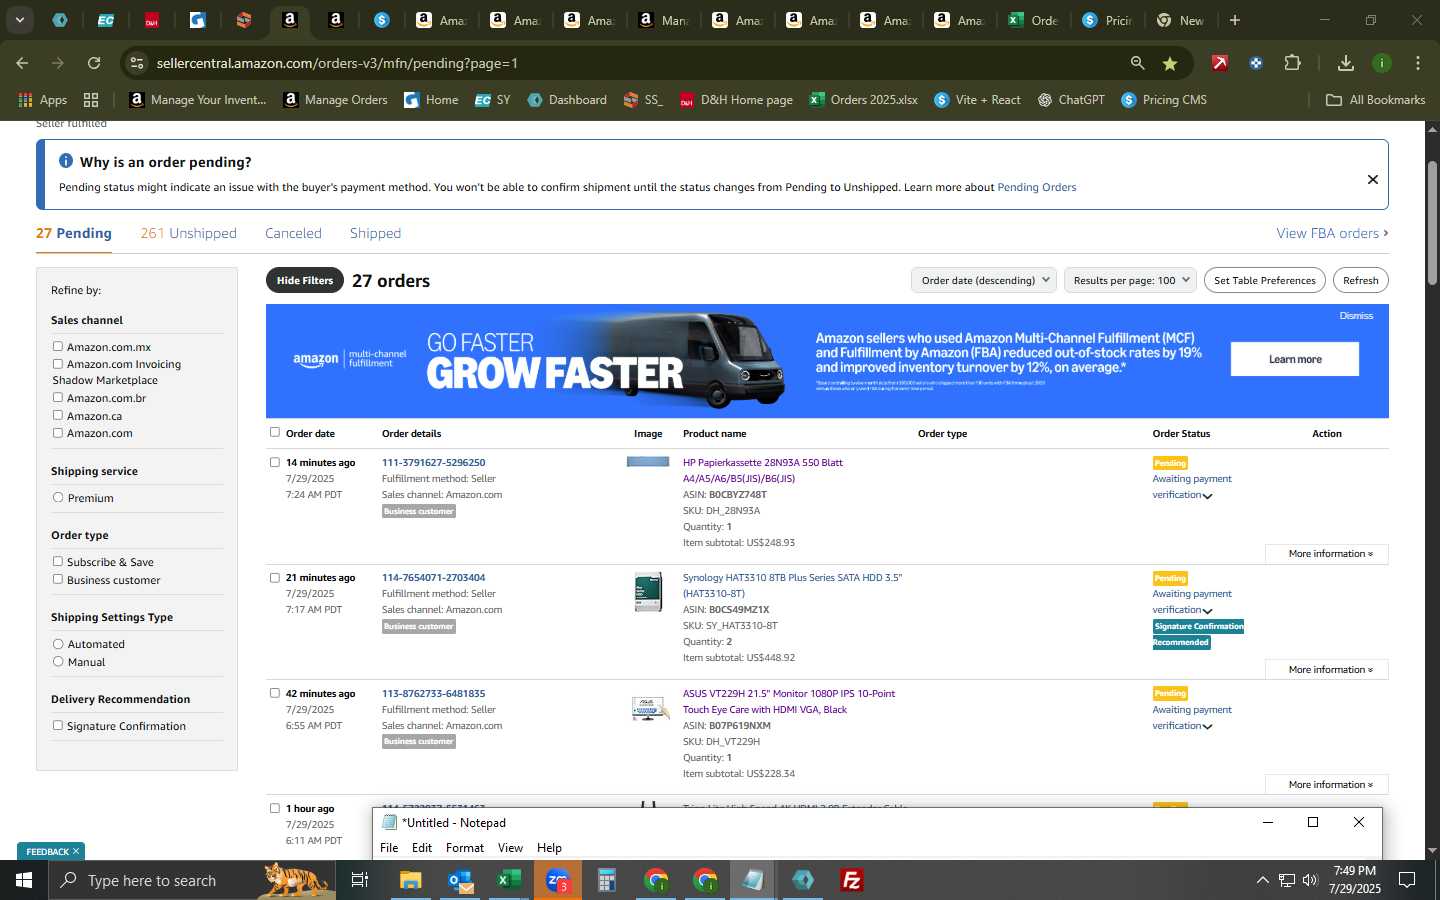Click the ASUS VT229H monitor thumbnail
Image resolution: width=1440 pixels, height=900 pixels.
650,708
